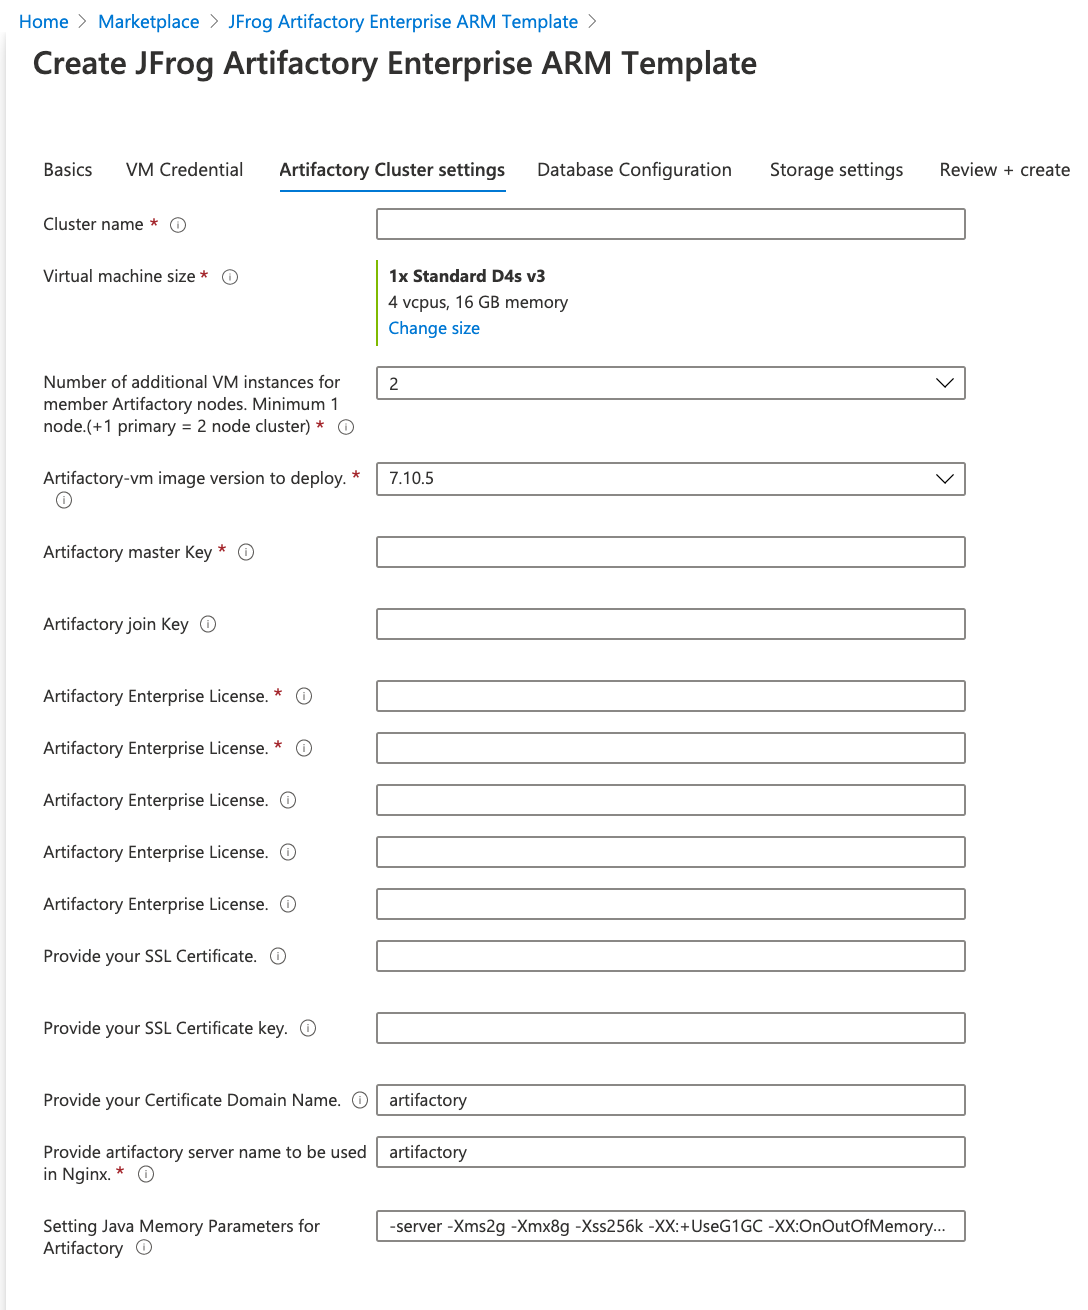Focus the Cluster name text field

tap(670, 224)
